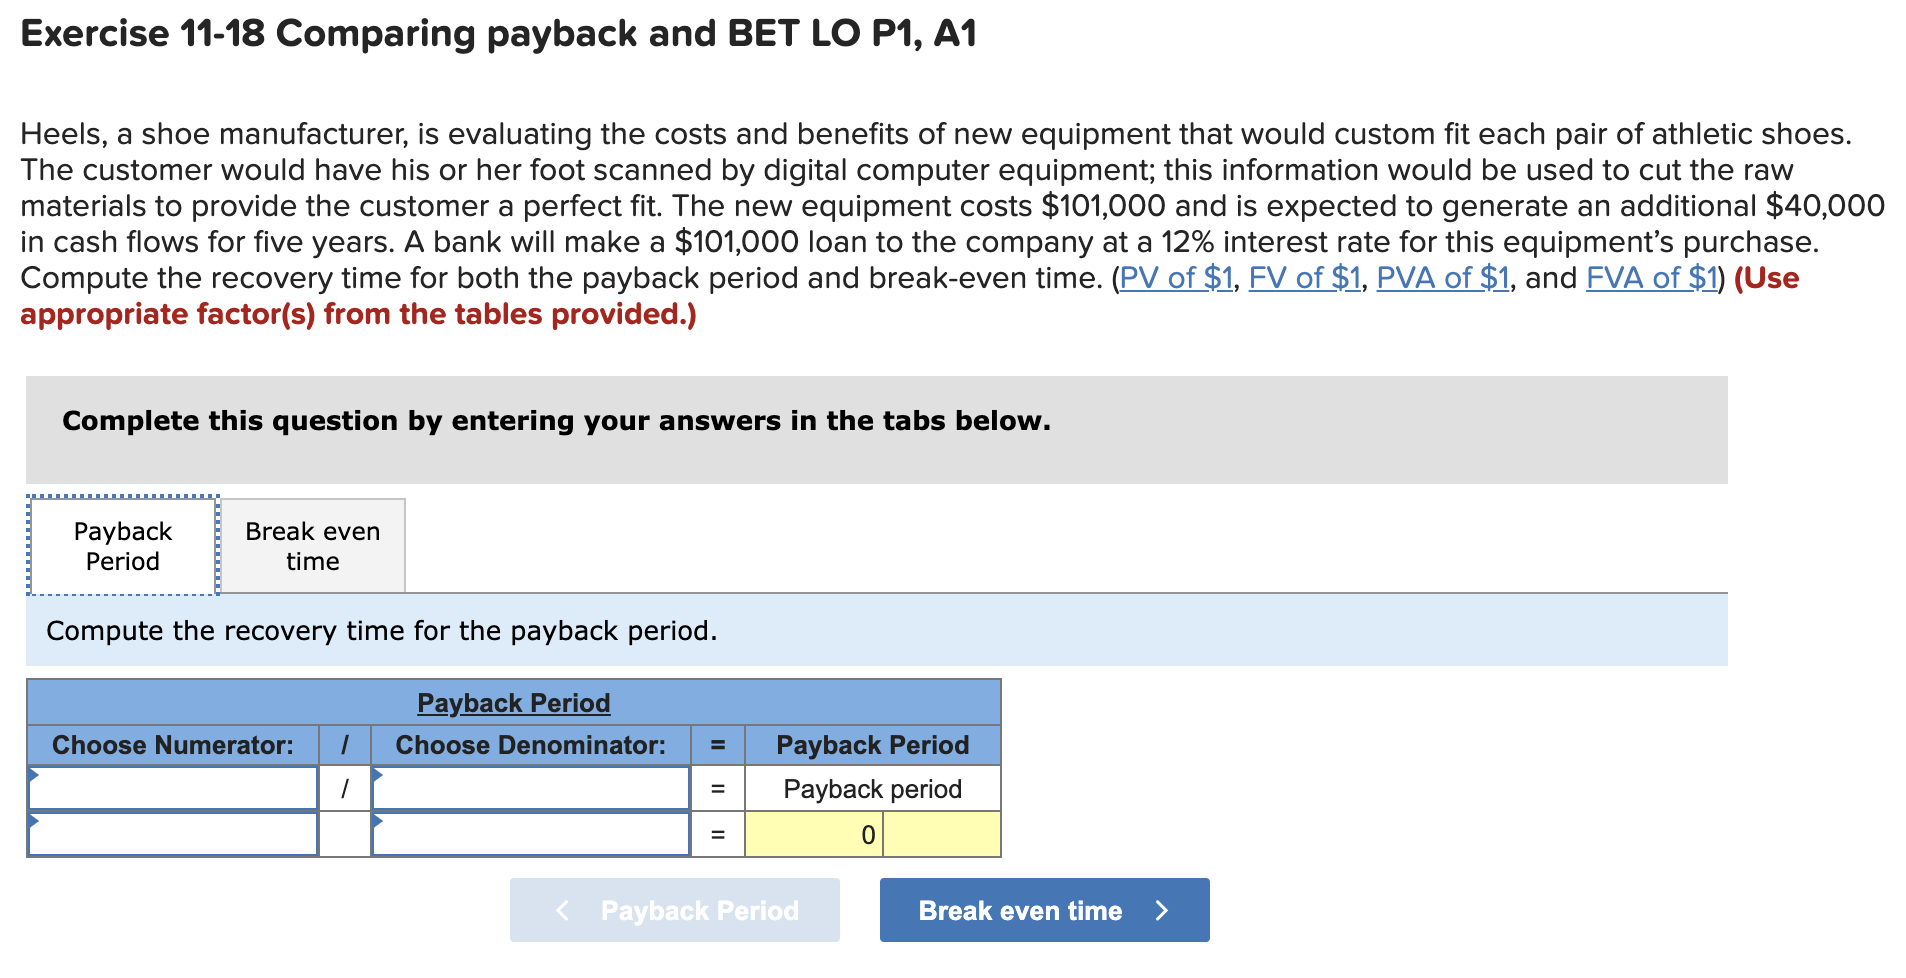The width and height of the screenshot is (1906, 978).
Task: Open the PV of $1 table link
Action: point(1176,278)
